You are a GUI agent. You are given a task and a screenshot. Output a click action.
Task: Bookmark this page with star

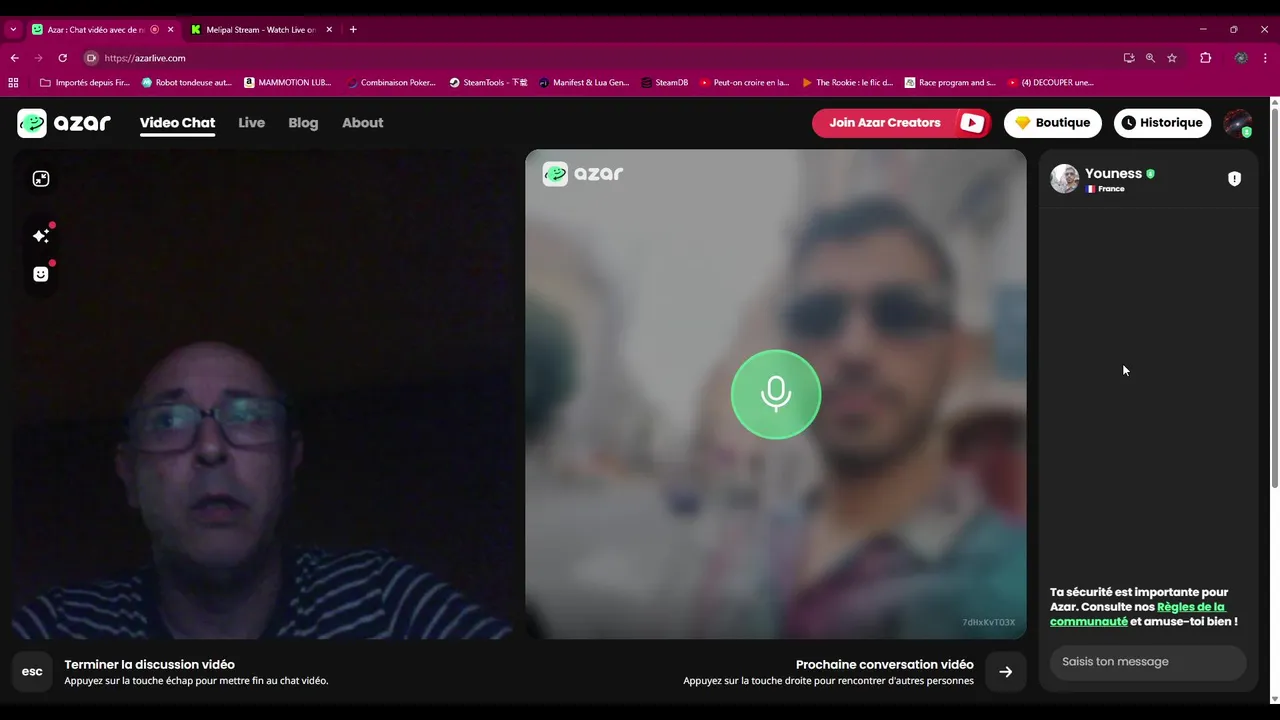pos(1172,58)
